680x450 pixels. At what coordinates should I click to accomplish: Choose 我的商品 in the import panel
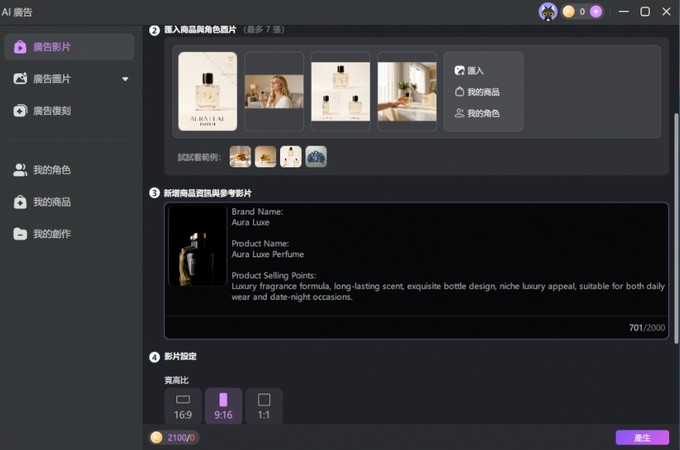pos(477,92)
